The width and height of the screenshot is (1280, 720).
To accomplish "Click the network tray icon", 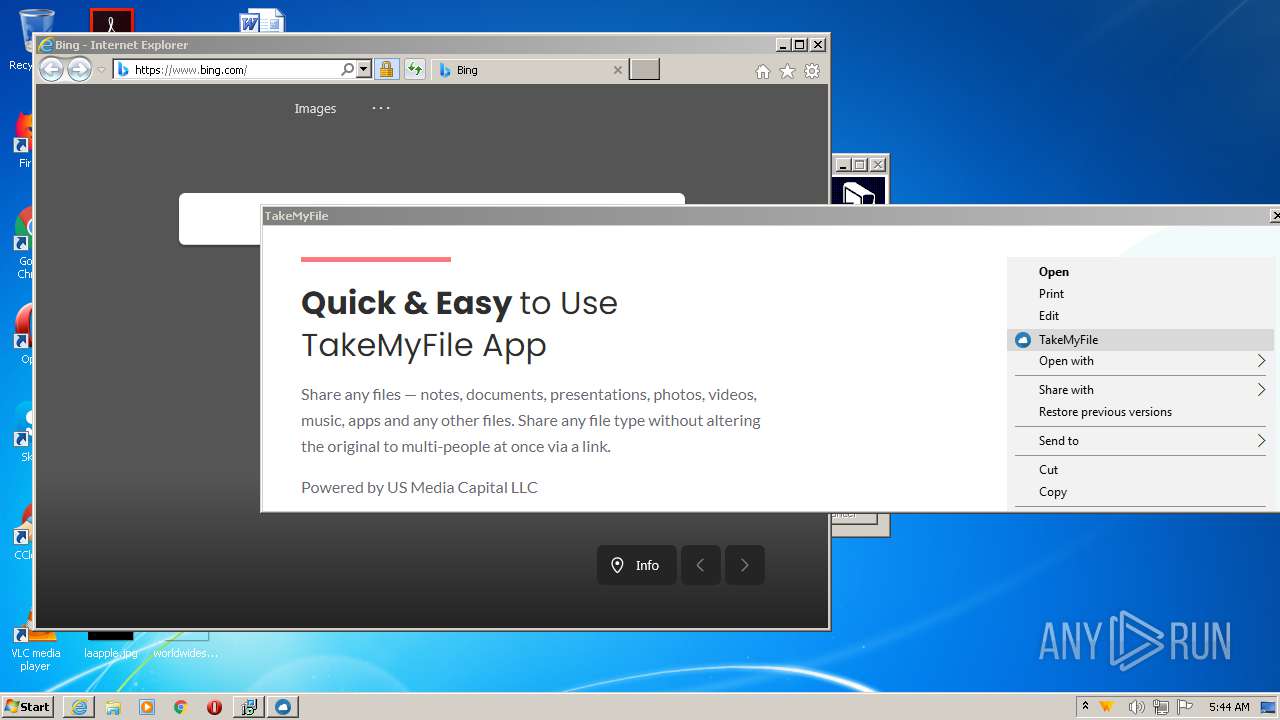I will pyautogui.click(x=1161, y=707).
